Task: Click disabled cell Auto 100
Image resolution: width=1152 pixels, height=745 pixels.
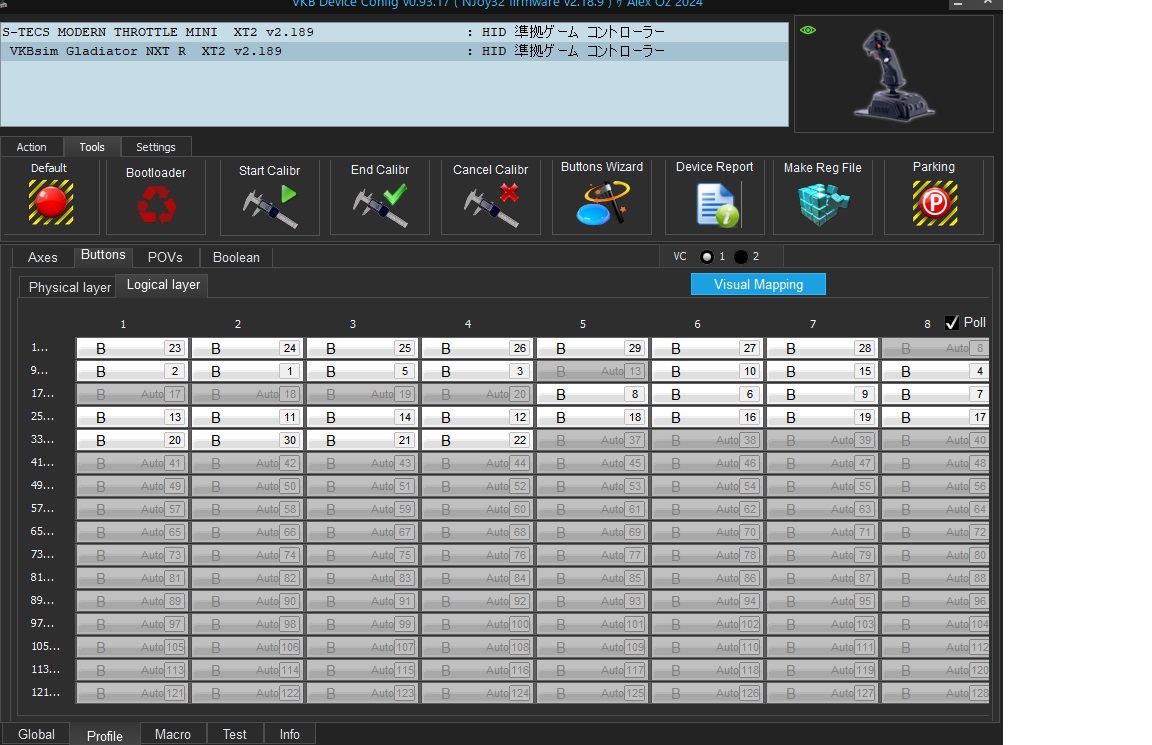Action: [478, 624]
